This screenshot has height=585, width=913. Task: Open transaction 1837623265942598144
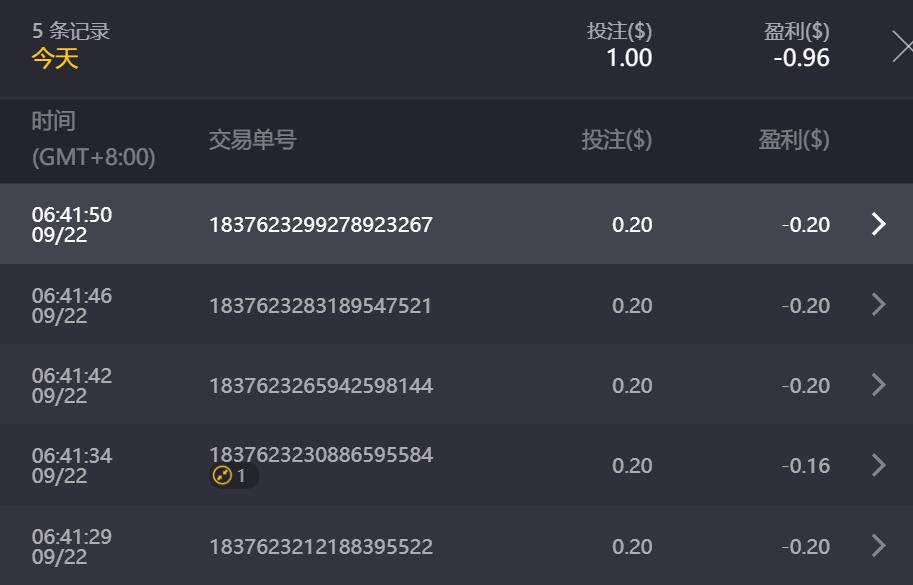[320, 386]
